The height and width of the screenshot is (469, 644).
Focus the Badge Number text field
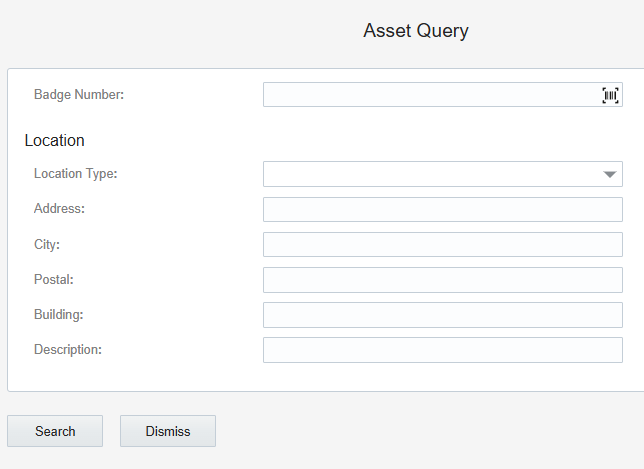[443, 94]
